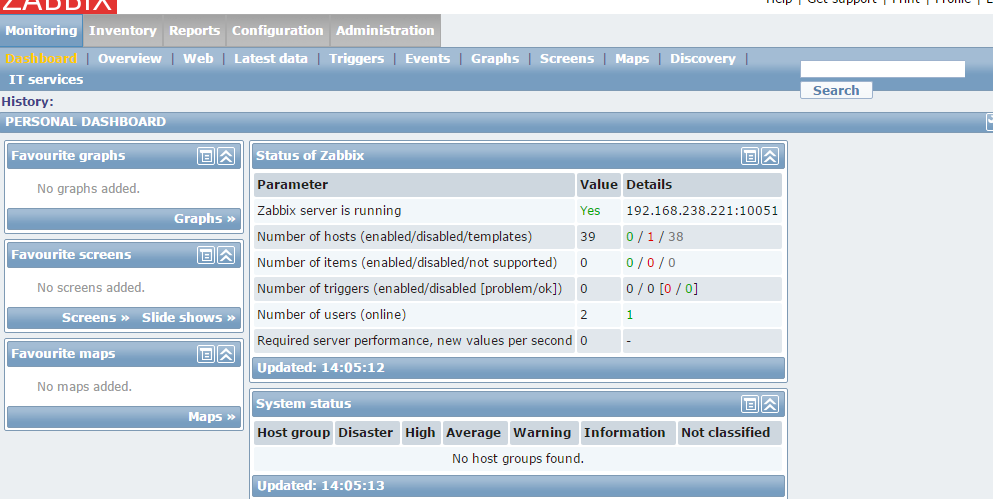Image resolution: width=993 pixels, height=499 pixels.
Task: Click the Information column header
Action: point(628,433)
